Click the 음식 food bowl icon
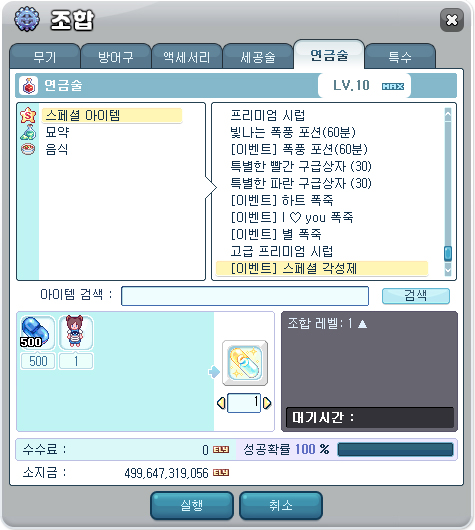 [28, 149]
